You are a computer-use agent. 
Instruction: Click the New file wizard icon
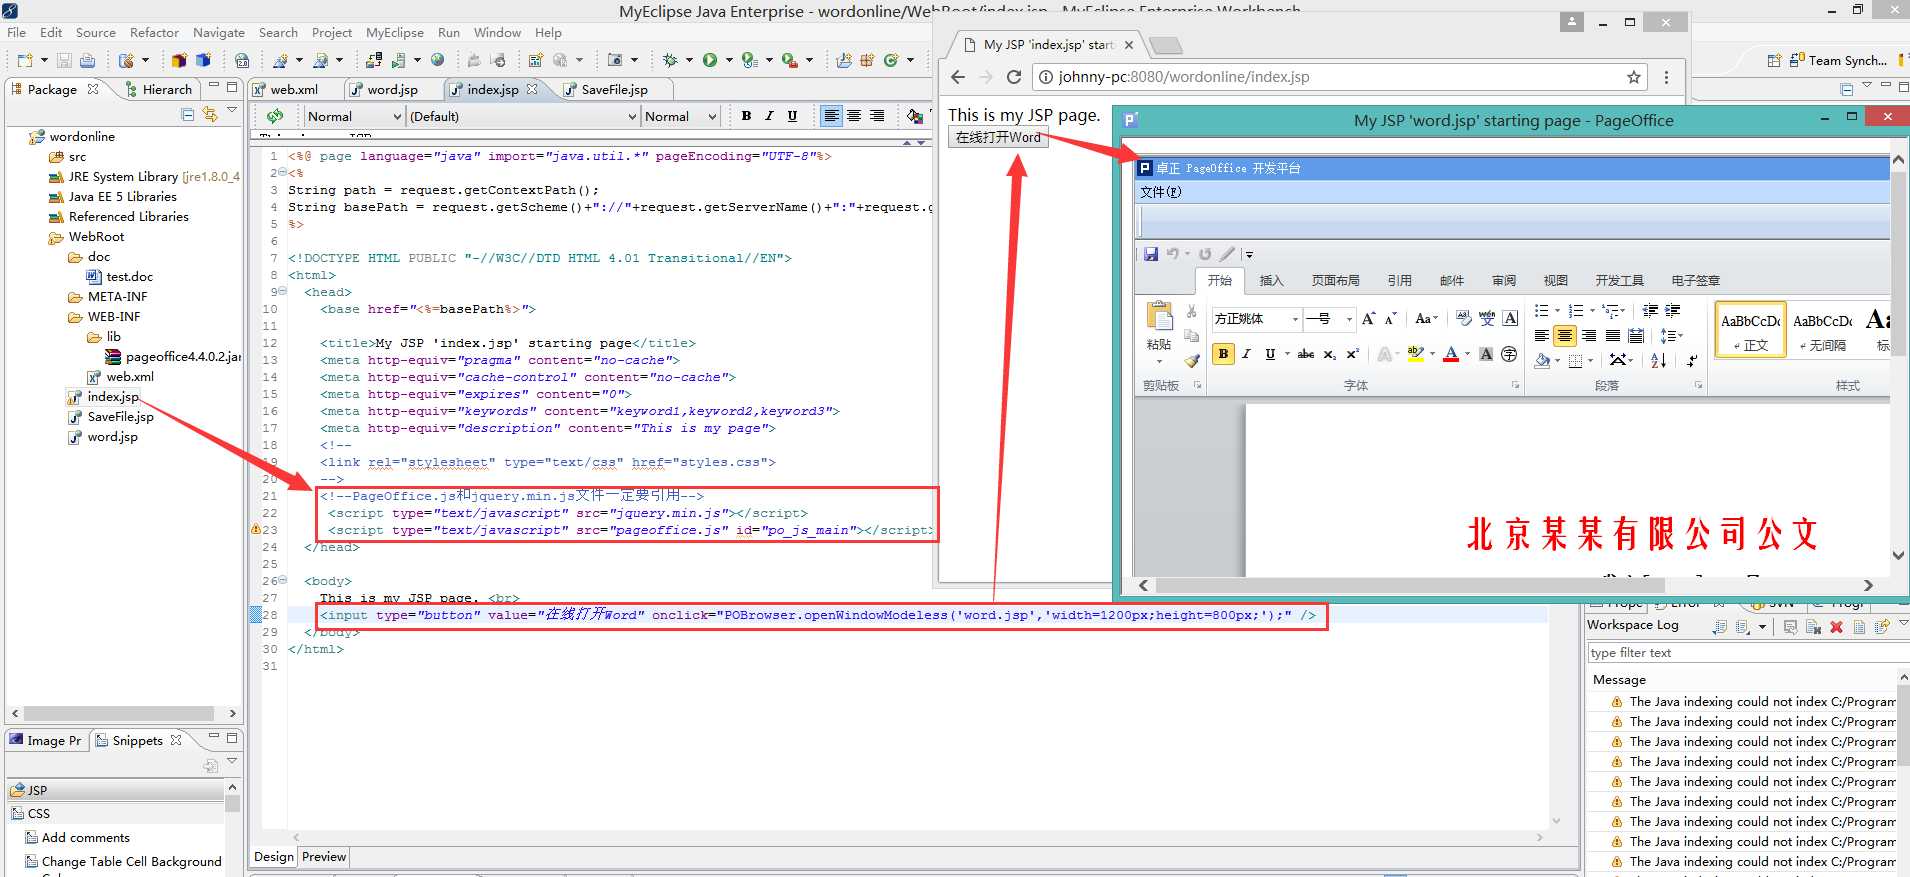[x=25, y=60]
